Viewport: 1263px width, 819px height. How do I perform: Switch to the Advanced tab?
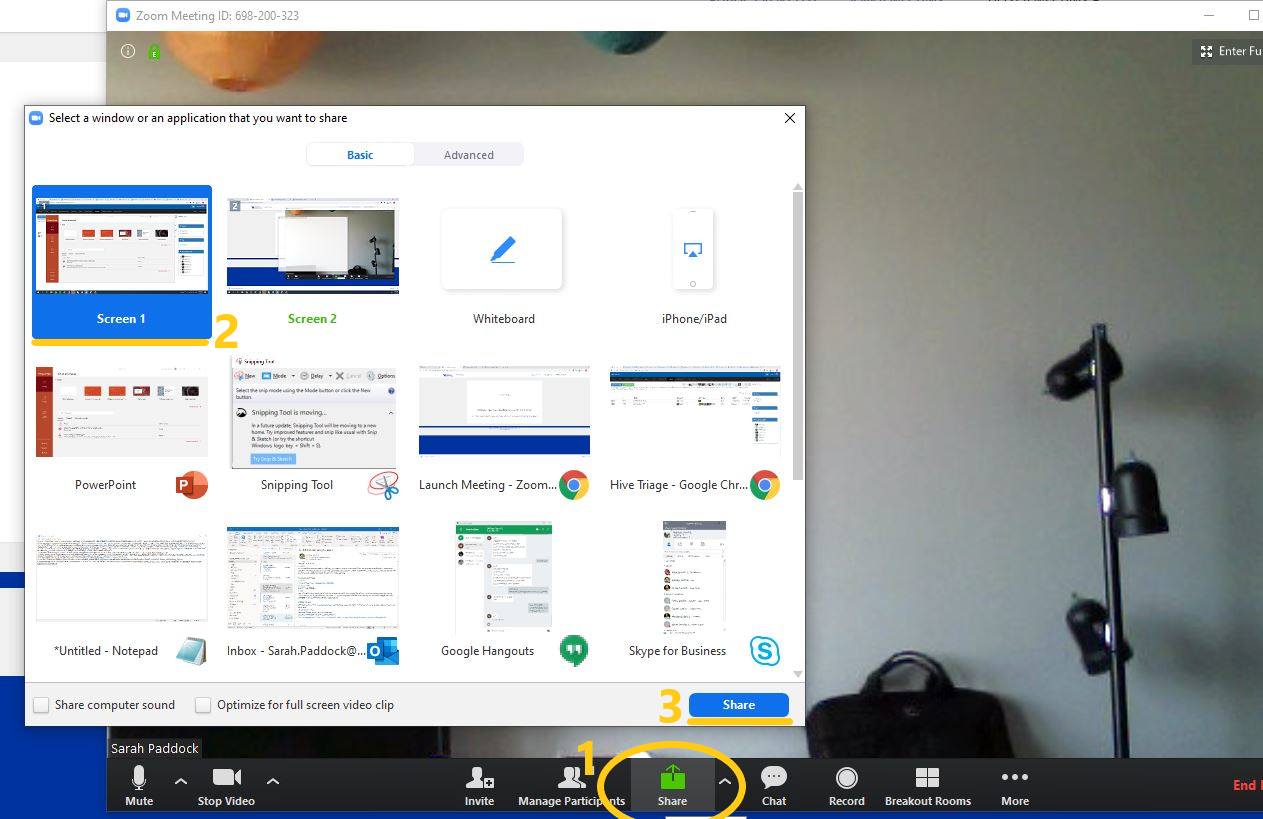point(469,155)
